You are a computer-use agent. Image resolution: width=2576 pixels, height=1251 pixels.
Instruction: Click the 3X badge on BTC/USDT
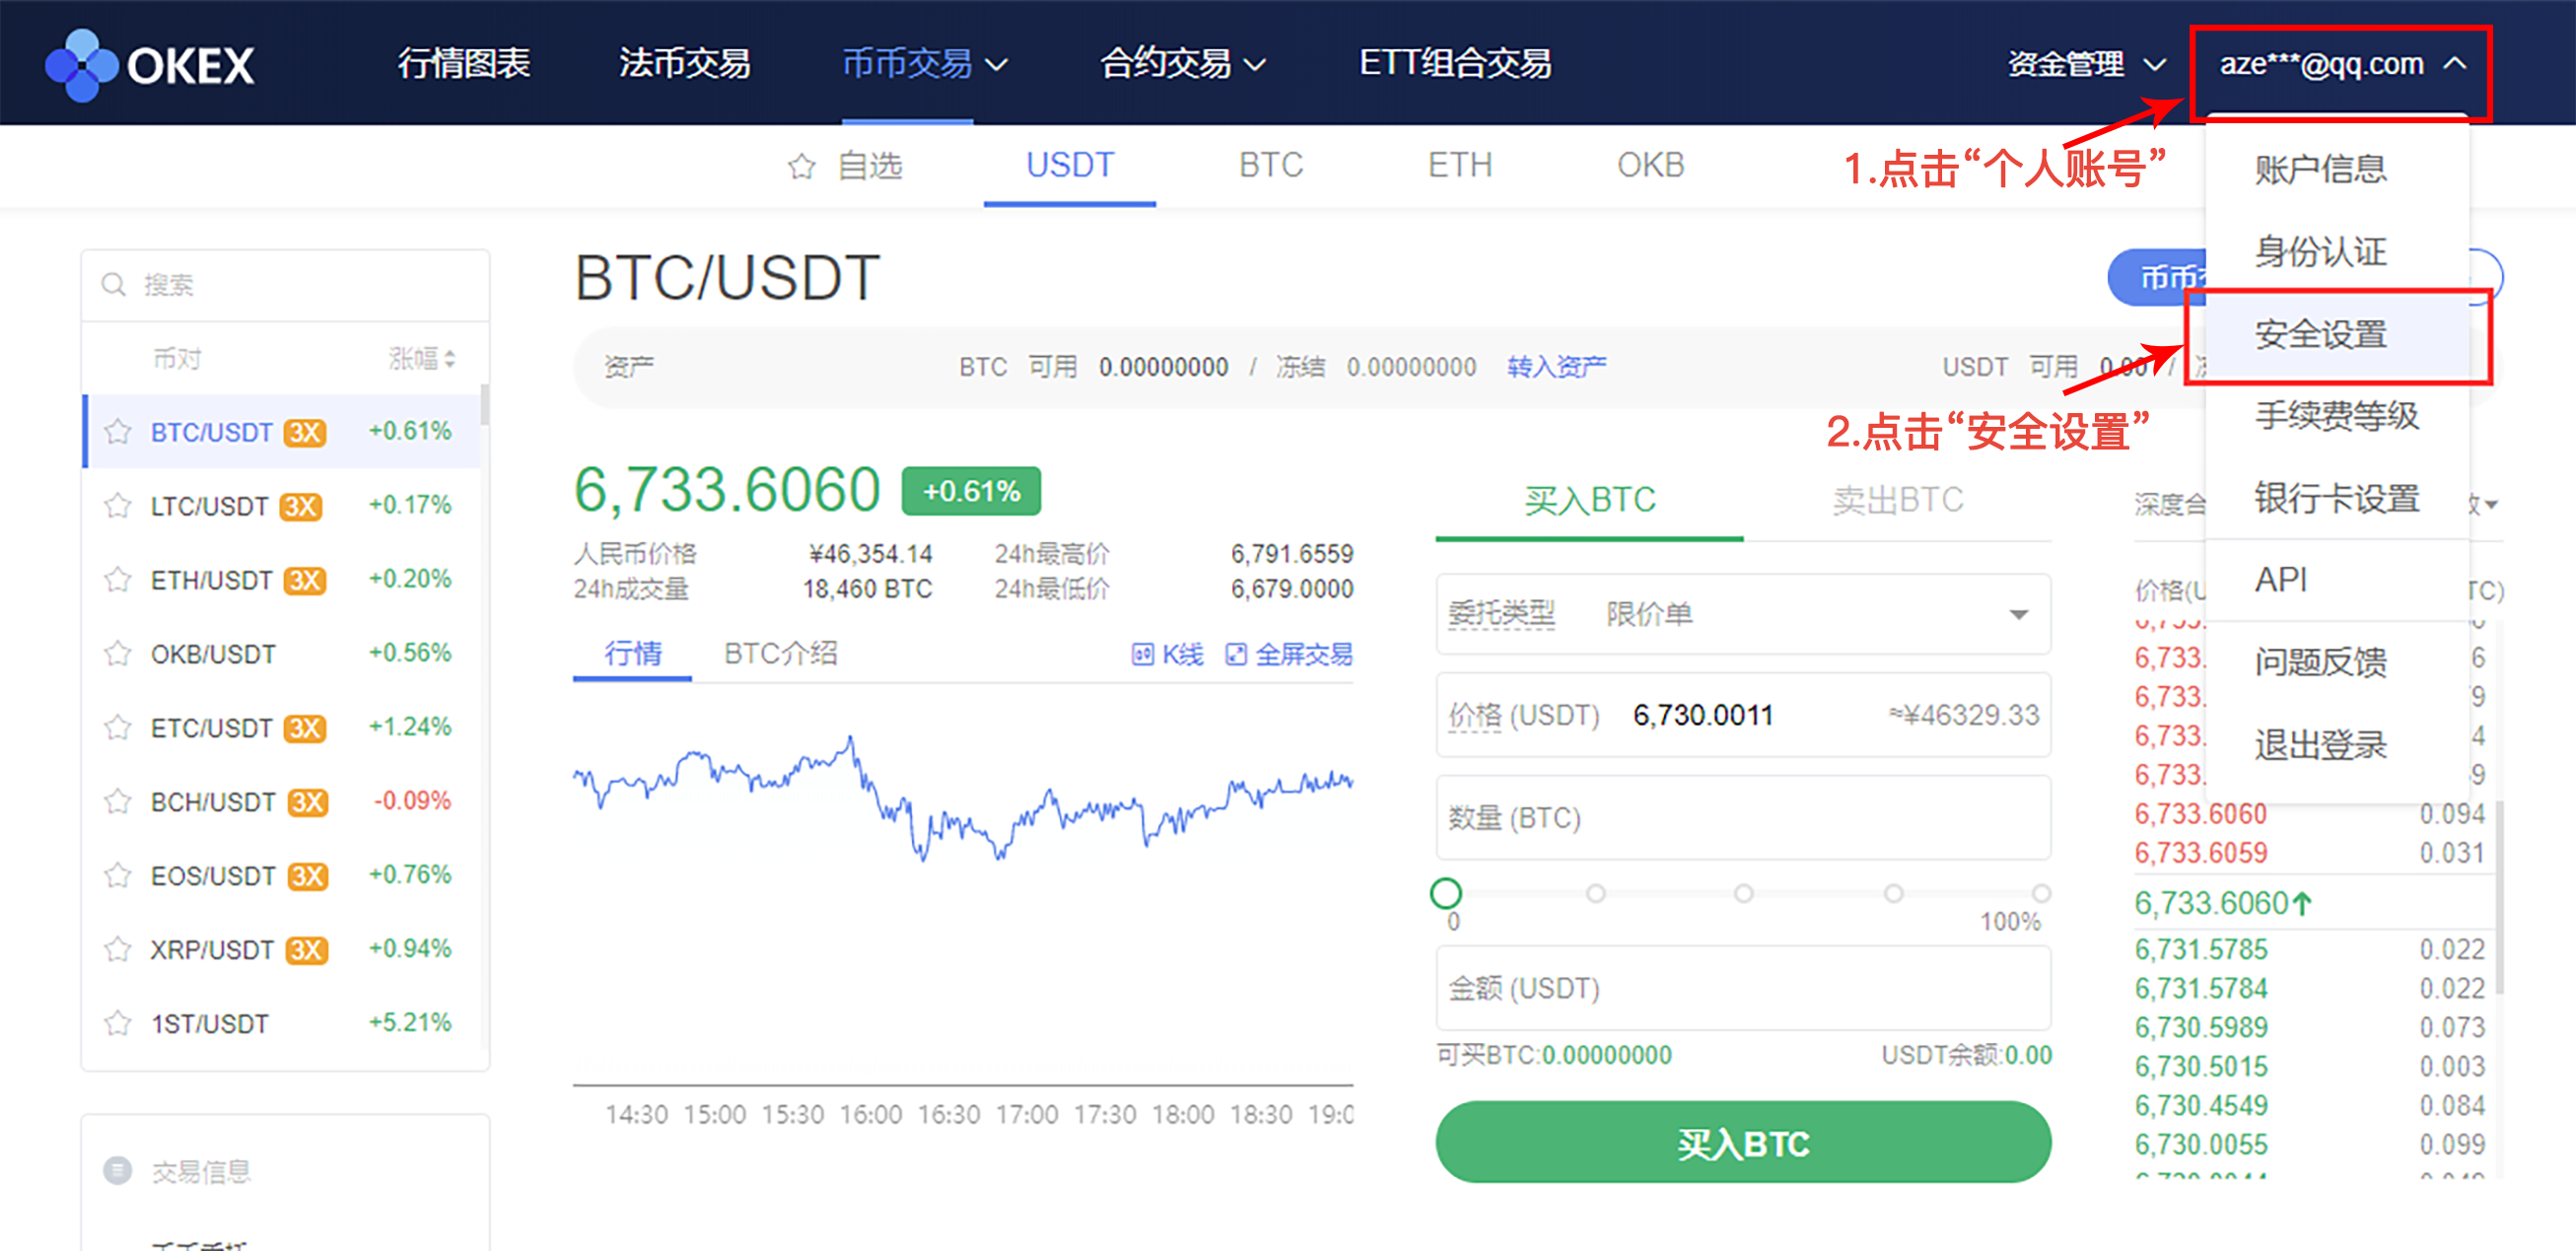[x=305, y=432]
